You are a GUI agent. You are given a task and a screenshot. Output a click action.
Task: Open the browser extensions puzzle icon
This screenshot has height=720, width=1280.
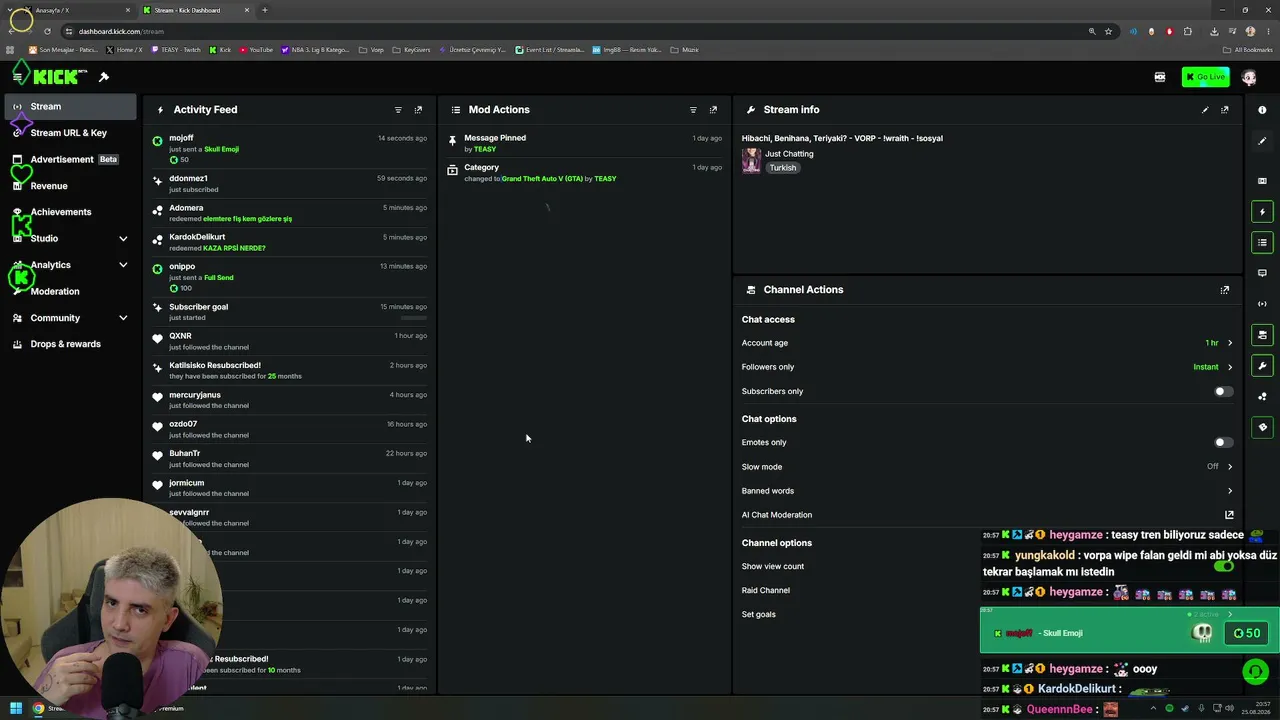pos(1188,31)
